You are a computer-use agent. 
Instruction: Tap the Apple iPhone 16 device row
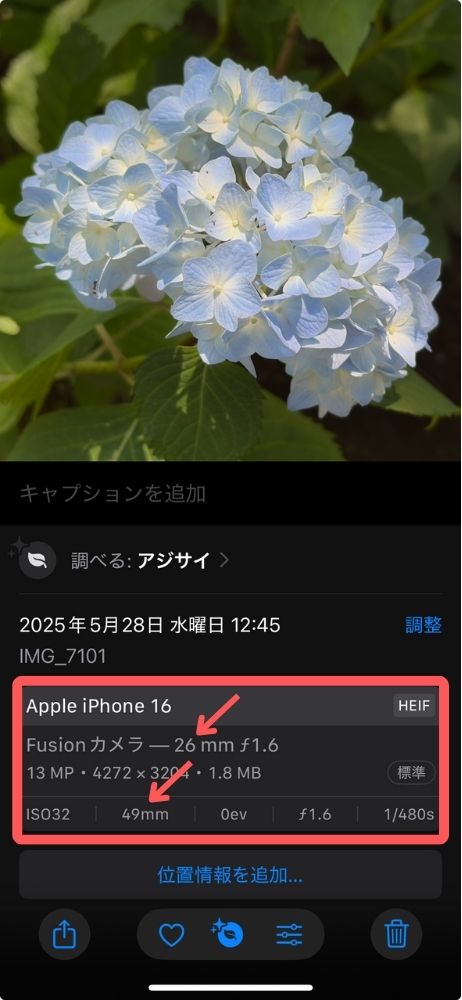click(x=230, y=706)
